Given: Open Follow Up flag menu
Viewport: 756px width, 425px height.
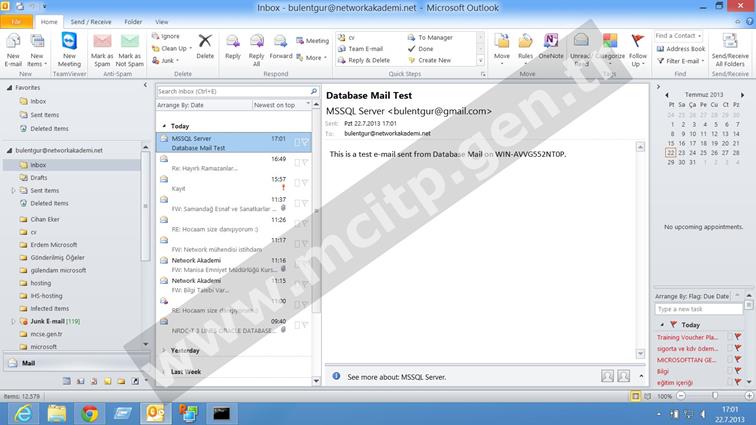Looking at the screenshot, I should (x=638, y=50).
